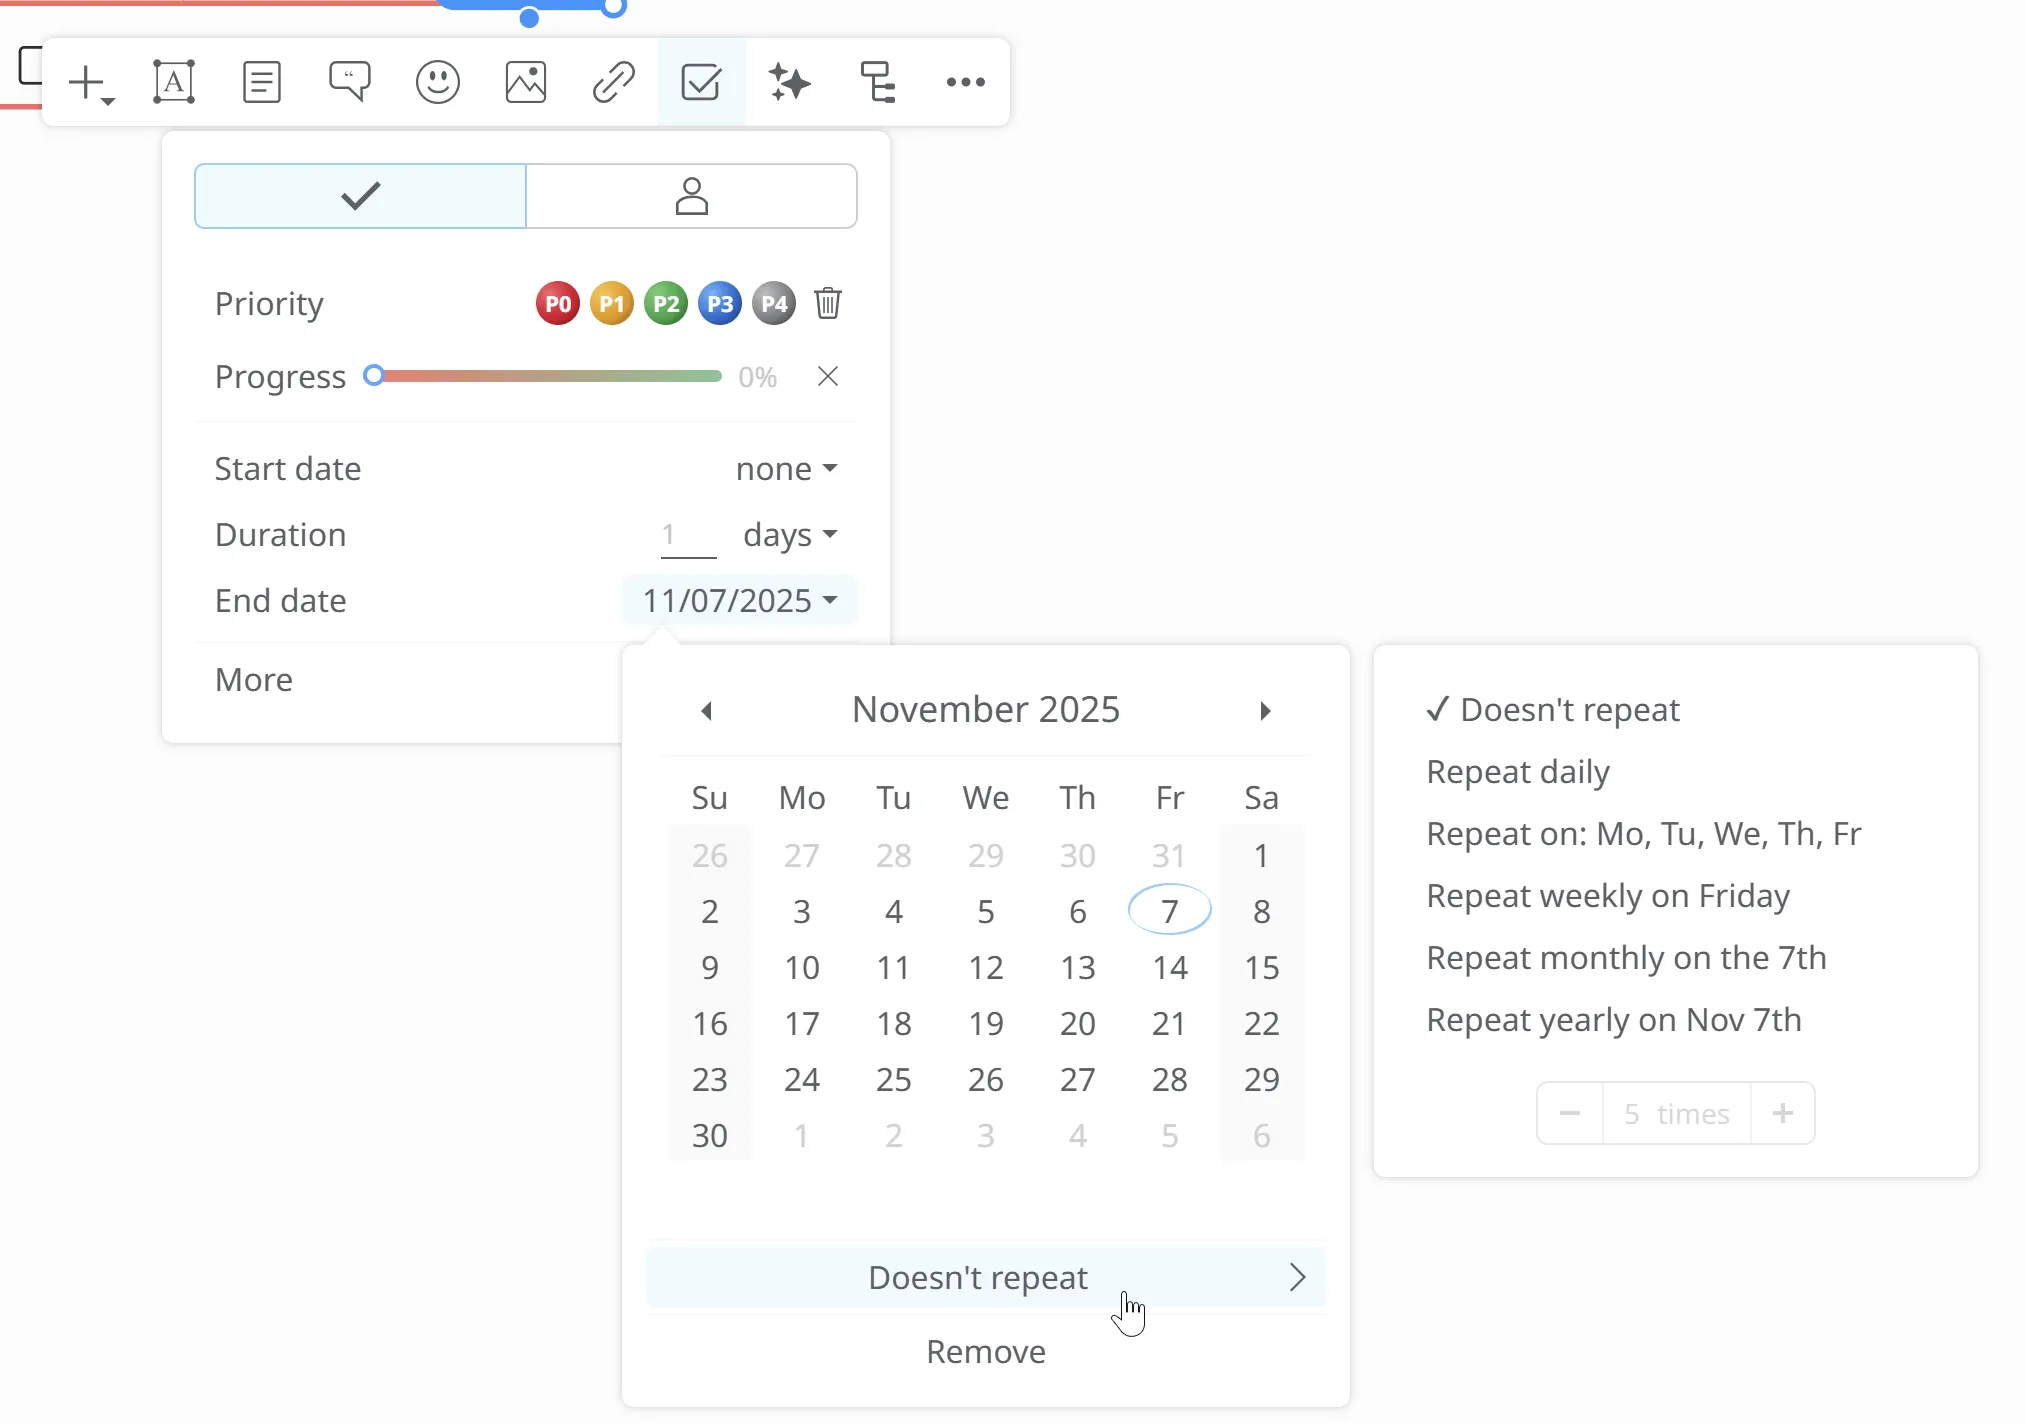Open the emoji sticker picker
The height and width of the screenshot is (1423, 2026).
click(x=437, y=83)
